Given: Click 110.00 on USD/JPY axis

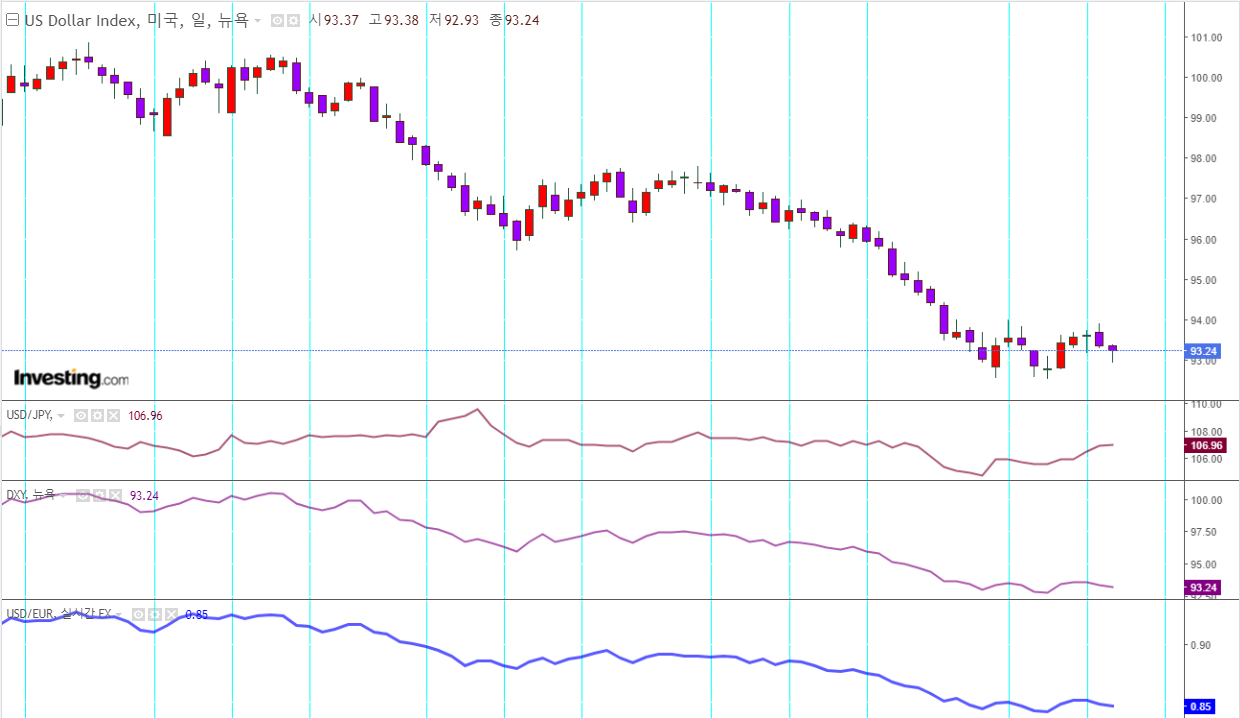Looking at the screenshot, I should [x=1206, y=404].
